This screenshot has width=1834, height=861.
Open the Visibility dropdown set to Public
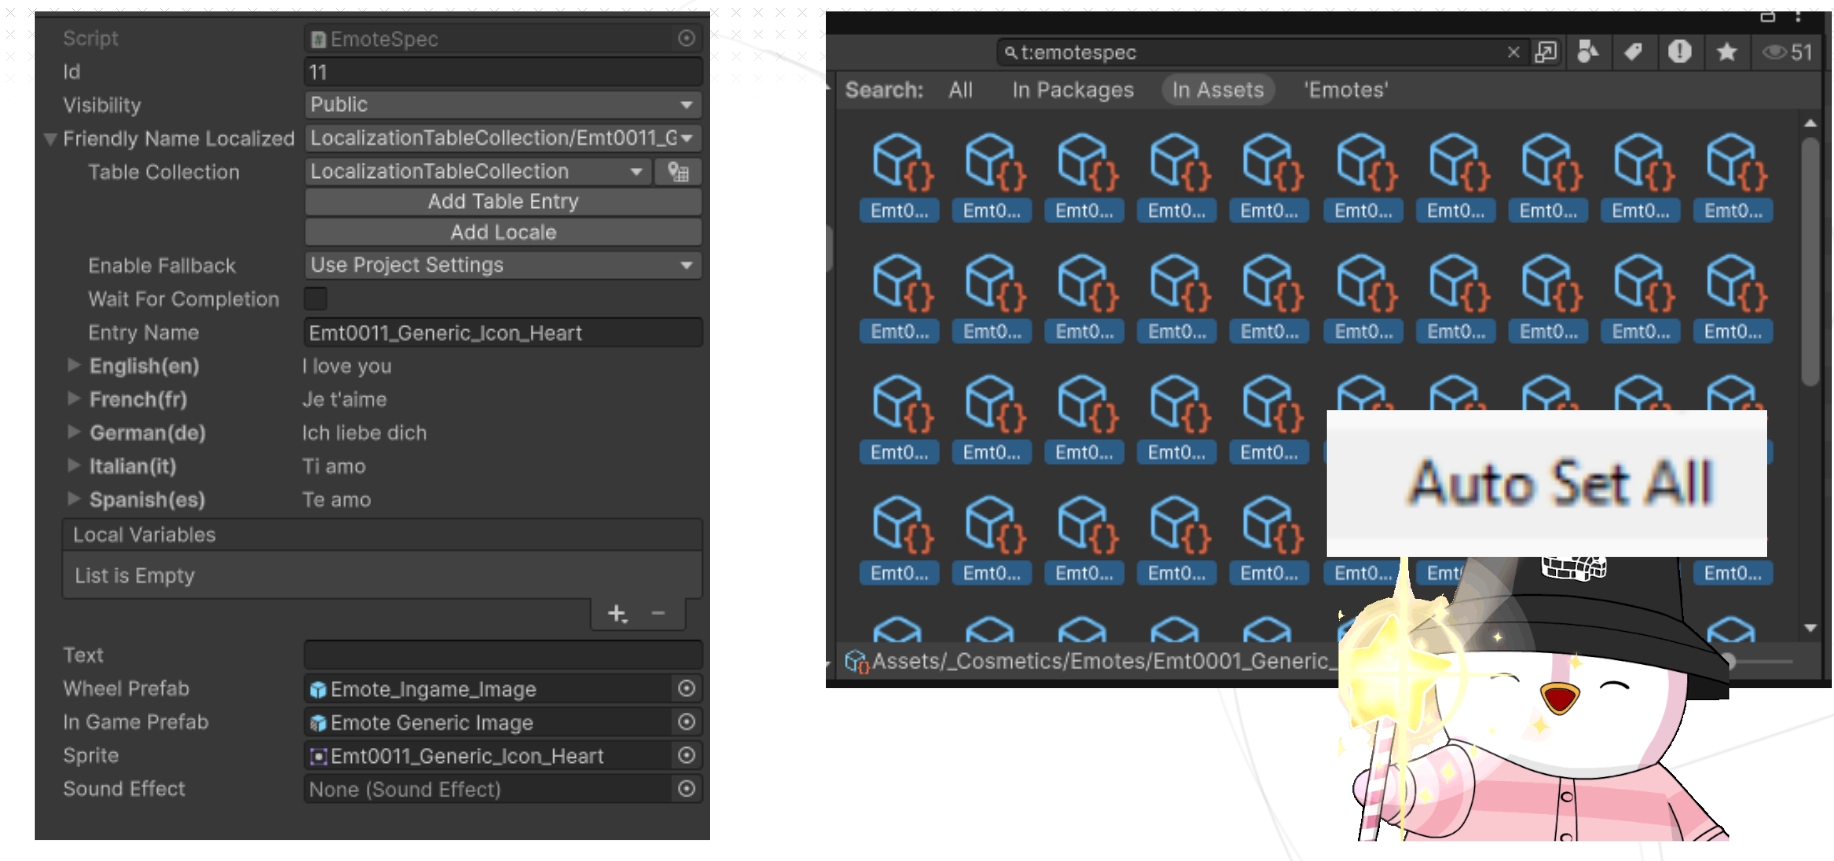502,105
